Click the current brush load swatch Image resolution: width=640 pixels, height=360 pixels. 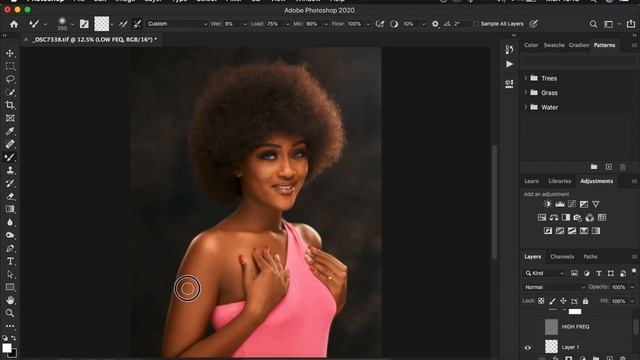tap(102, 24)
